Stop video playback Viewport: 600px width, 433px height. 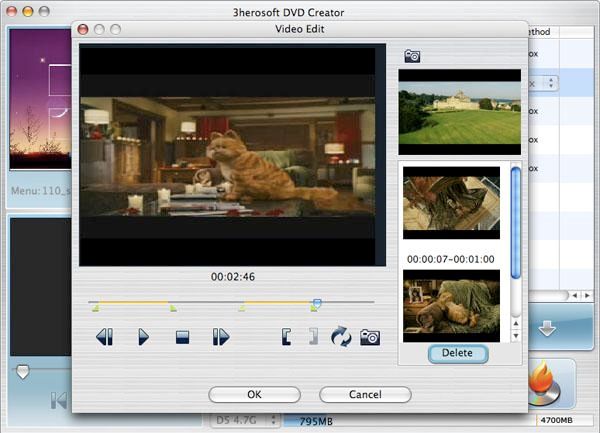[x=182, y=338]
